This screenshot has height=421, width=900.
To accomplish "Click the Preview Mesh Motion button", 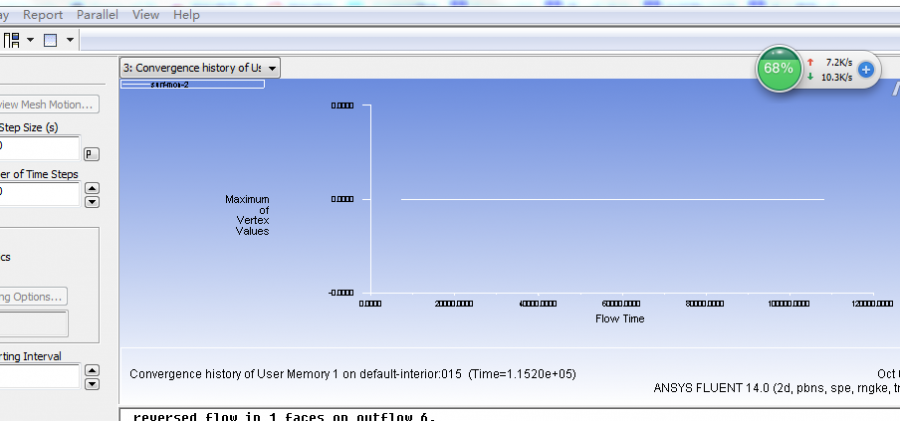I will (x=48, y=105).
